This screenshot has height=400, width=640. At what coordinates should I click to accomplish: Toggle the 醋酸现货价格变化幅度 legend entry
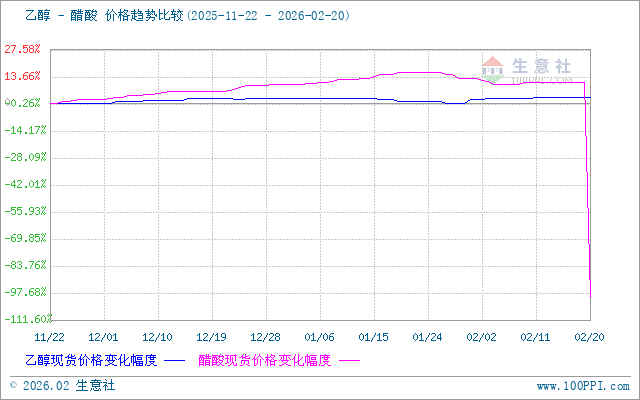tap(265, 360)
